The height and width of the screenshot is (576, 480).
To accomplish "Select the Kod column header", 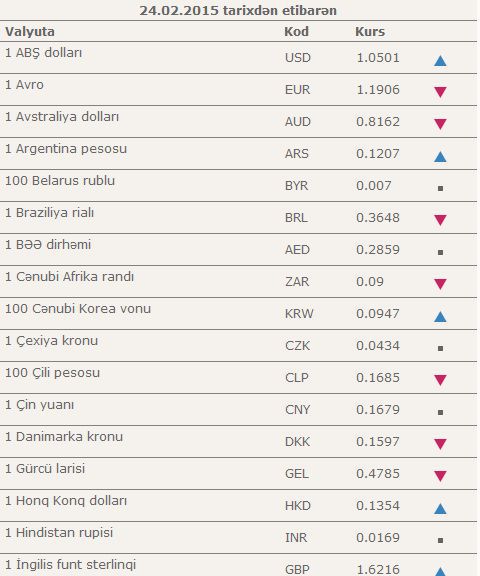I will pyautogui.click(x=296, y=32).
